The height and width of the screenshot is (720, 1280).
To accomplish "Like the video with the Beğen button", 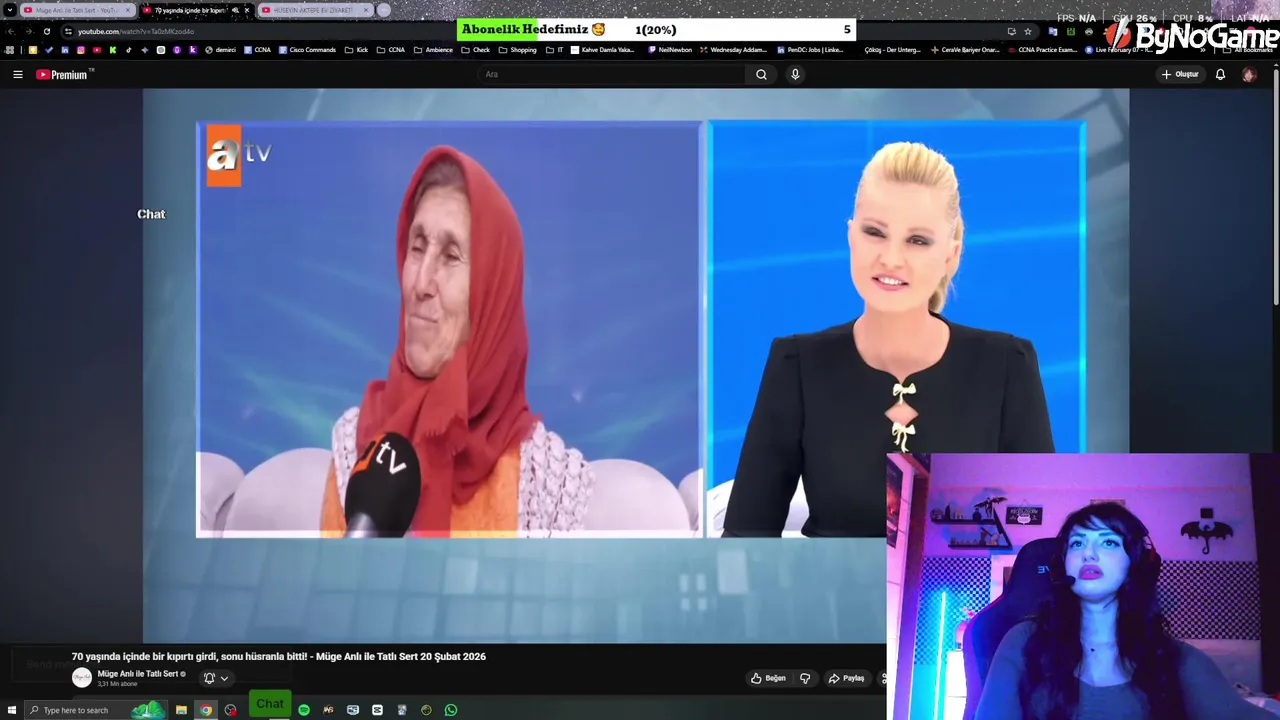I will click(768, 678).
